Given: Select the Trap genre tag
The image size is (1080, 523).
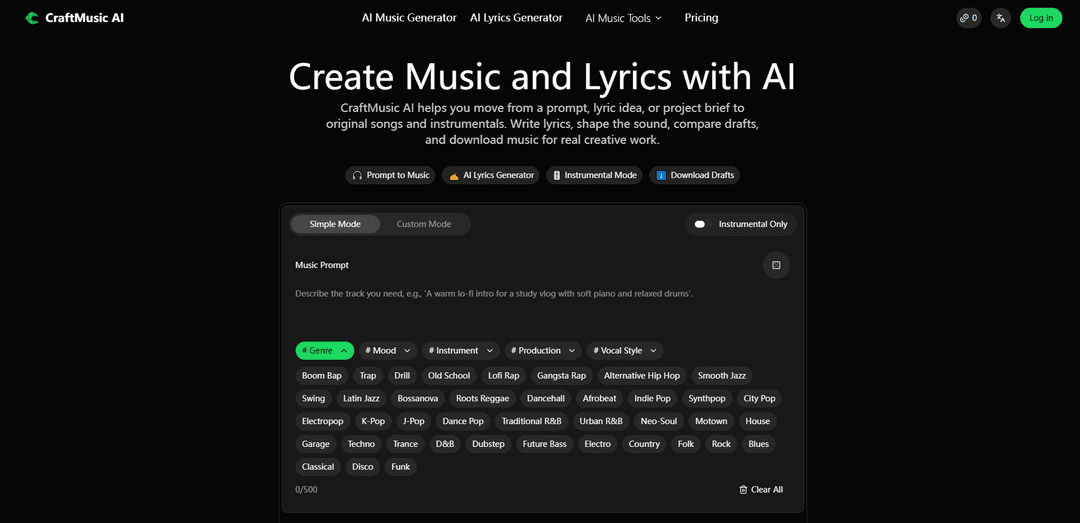Looking at the screenshot, I should click(x=368, y=376).
